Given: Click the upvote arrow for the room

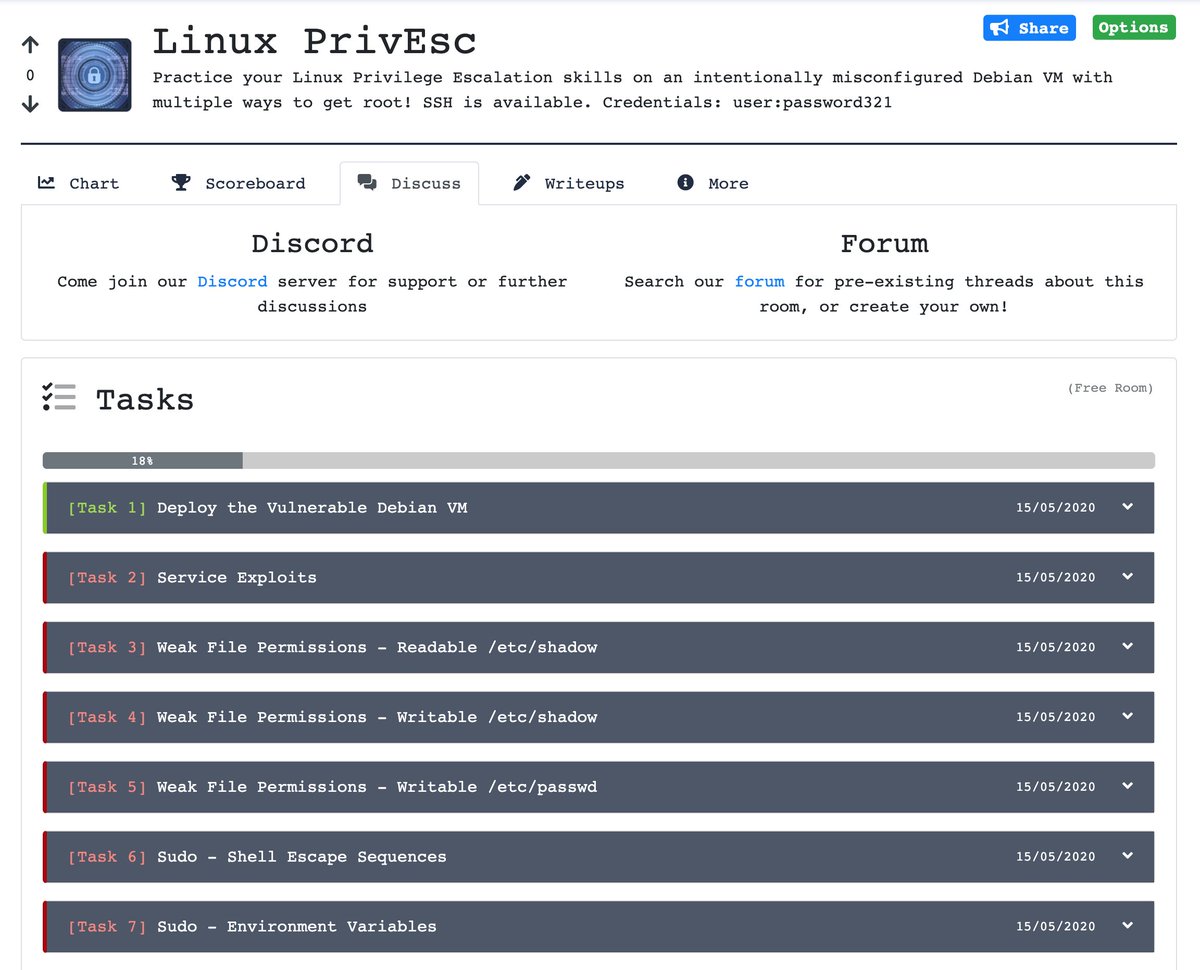Looking at the screenshot, I should coord(29,44).
